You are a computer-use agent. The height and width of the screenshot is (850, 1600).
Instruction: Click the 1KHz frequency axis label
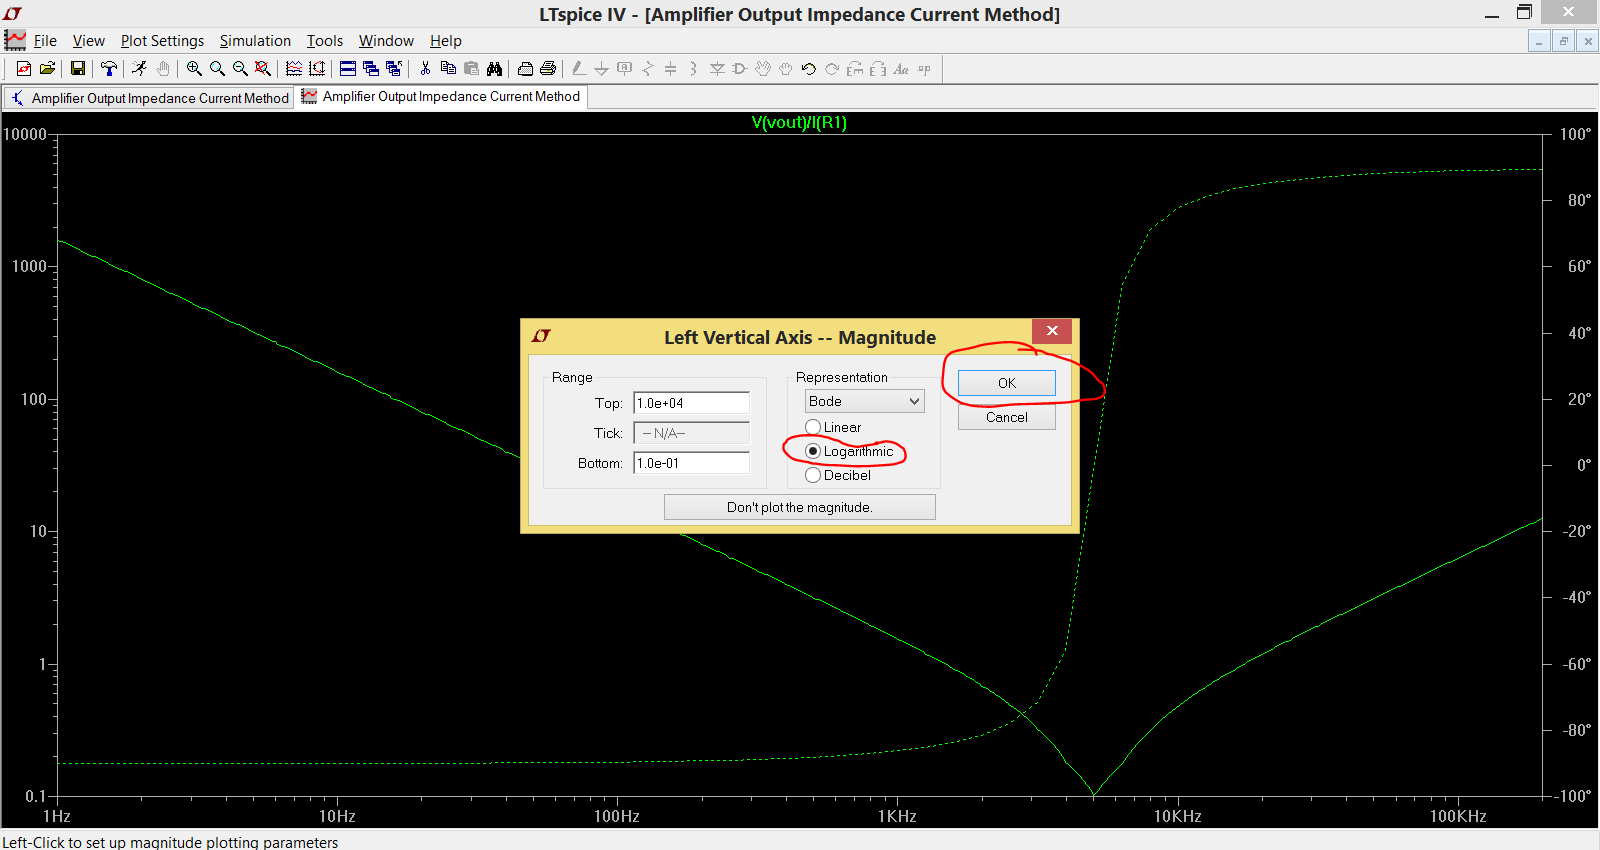pos(897,816)
